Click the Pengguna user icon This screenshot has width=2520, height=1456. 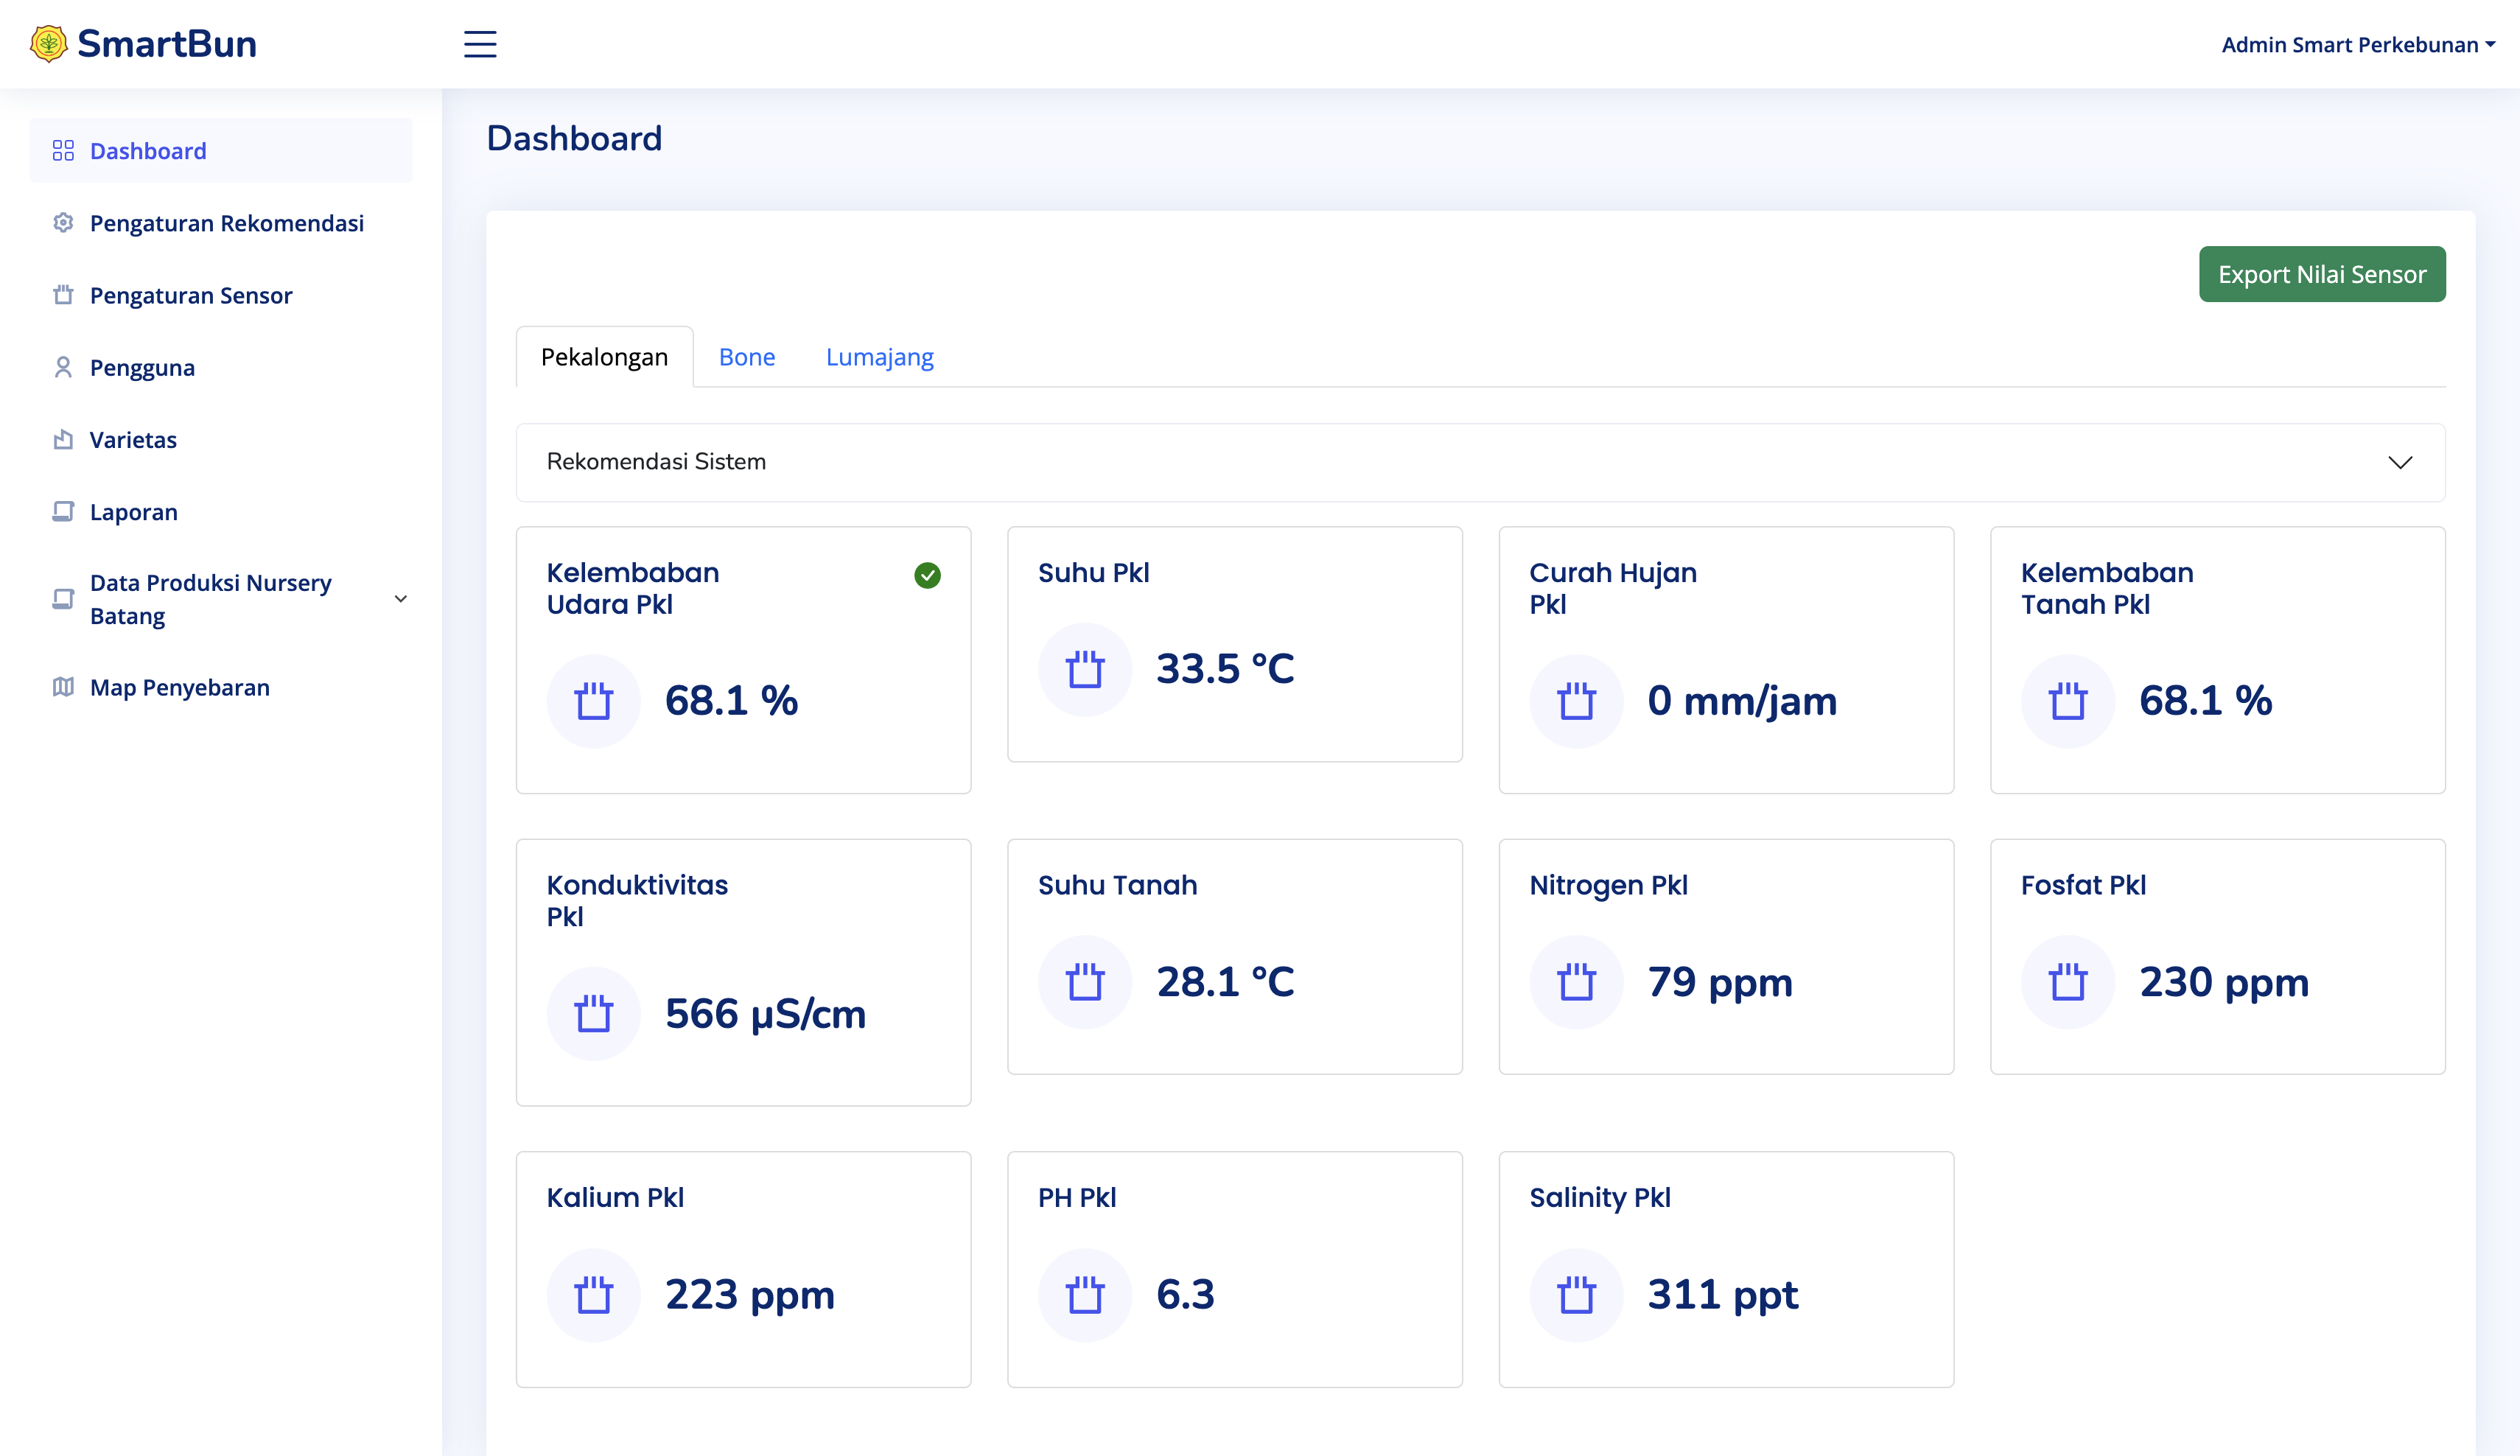[x=63, y=367]
